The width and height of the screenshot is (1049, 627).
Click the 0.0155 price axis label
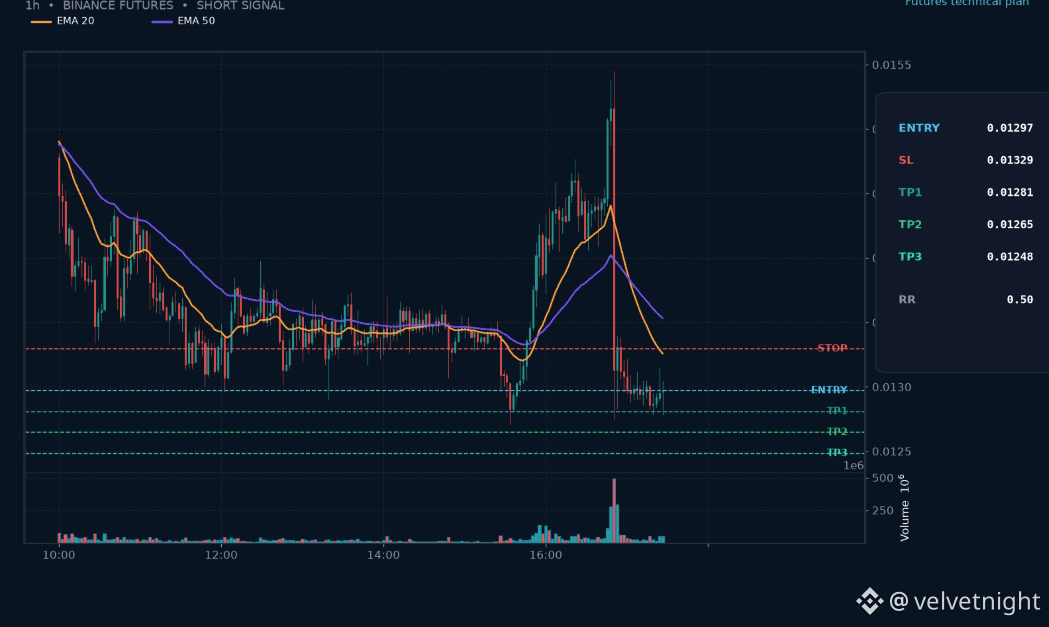coord(891,65)
